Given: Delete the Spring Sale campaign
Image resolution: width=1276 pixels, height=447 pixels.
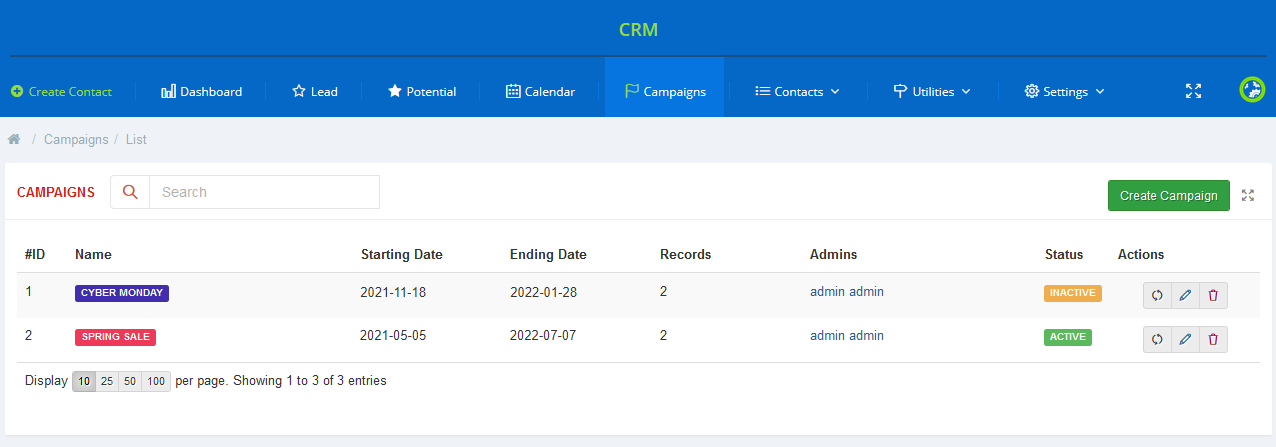Looking at the screenshot, I should (1213, 339).
